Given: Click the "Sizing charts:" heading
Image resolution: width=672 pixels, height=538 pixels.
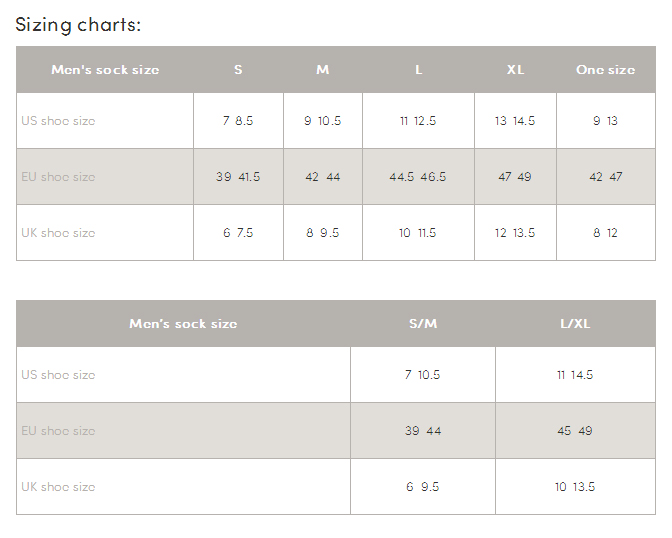Looking at the screenshot, I should [78, 24].
